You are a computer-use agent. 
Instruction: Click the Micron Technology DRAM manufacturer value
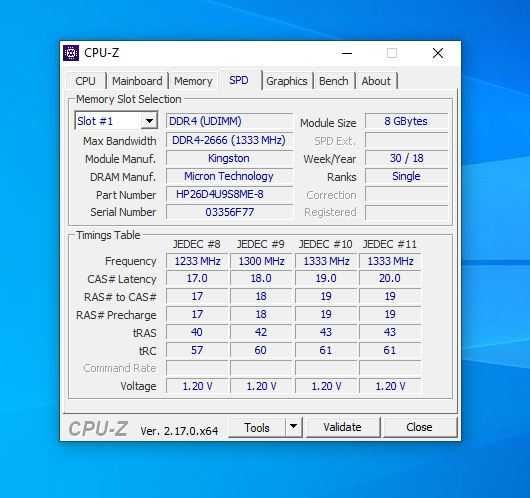(x=229, y=176)
